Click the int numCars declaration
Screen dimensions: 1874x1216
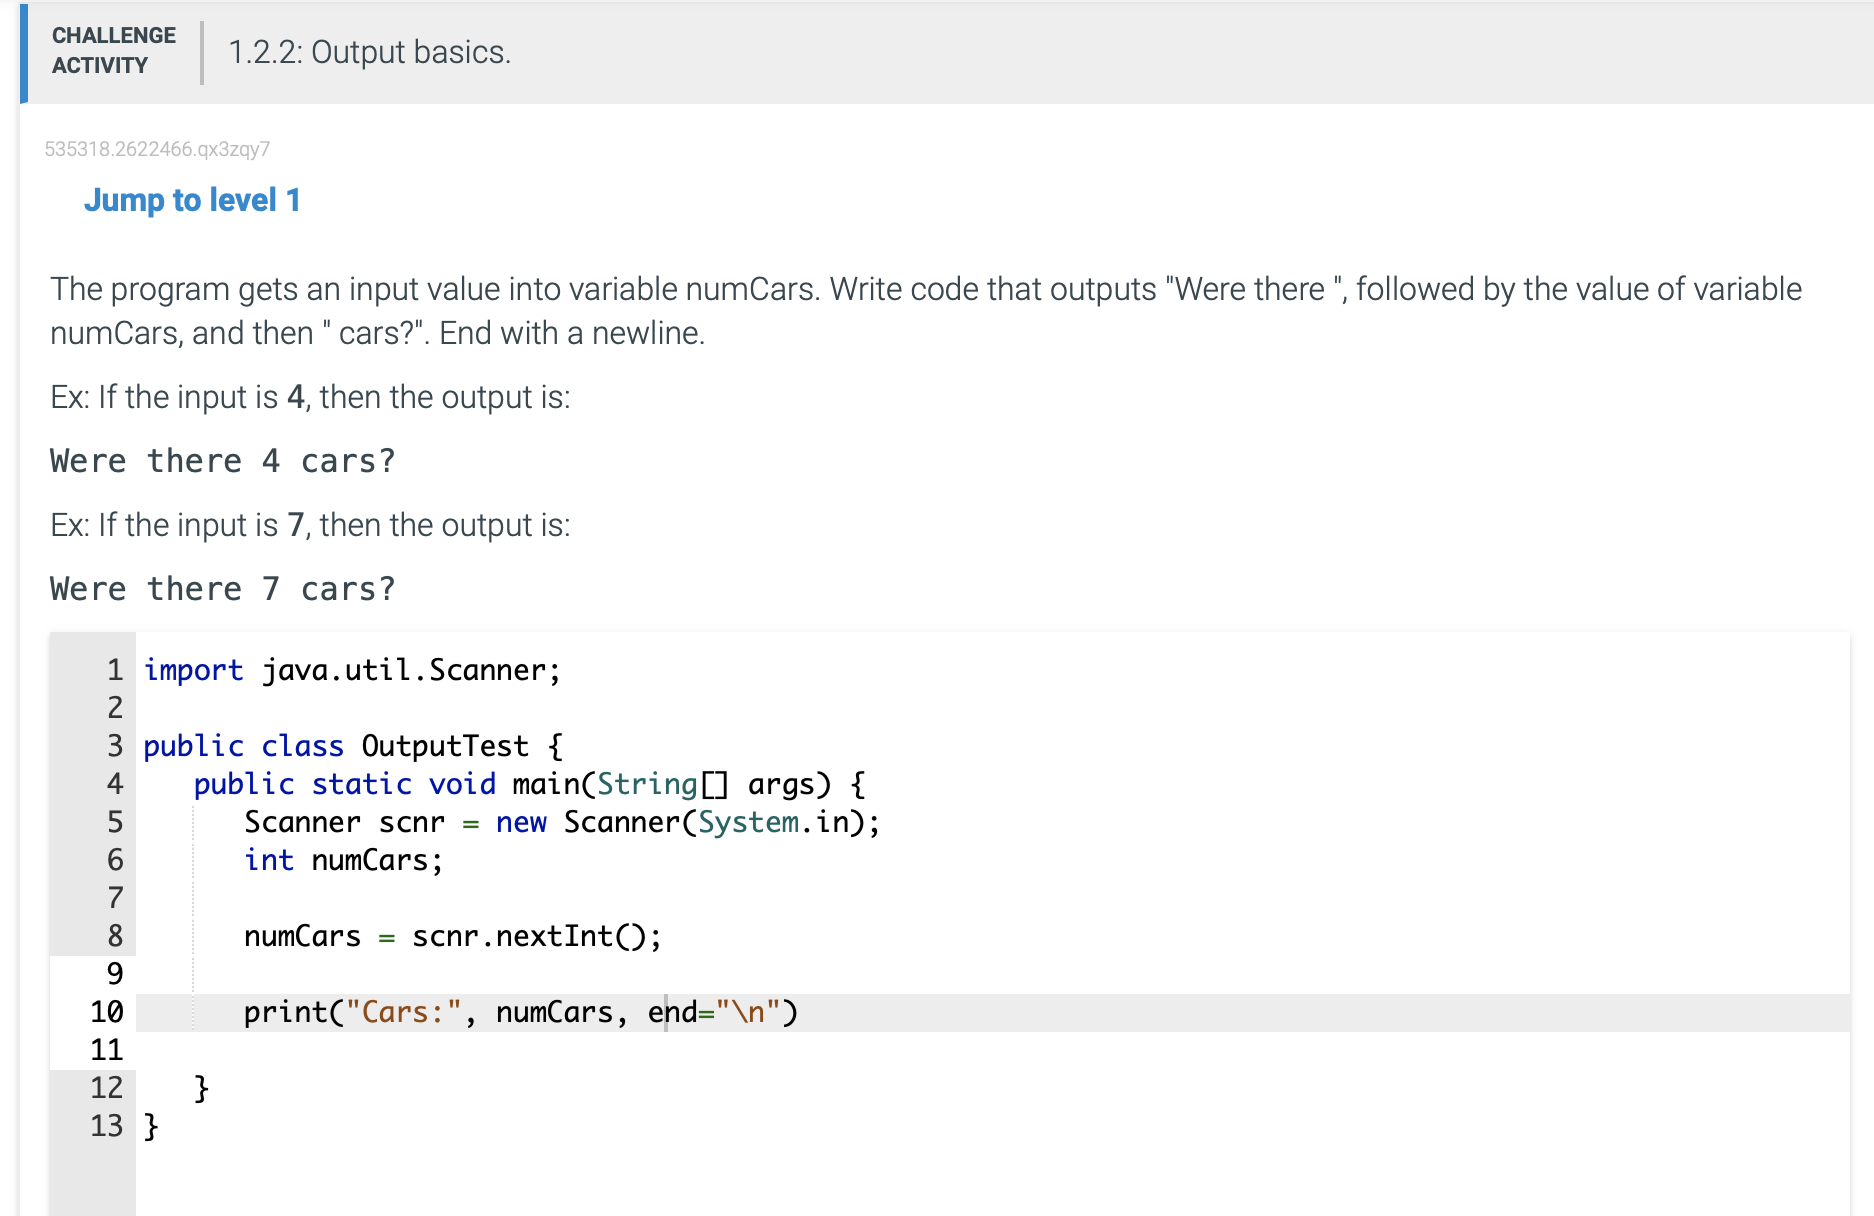pyautogui.click(x=341, y=860)
